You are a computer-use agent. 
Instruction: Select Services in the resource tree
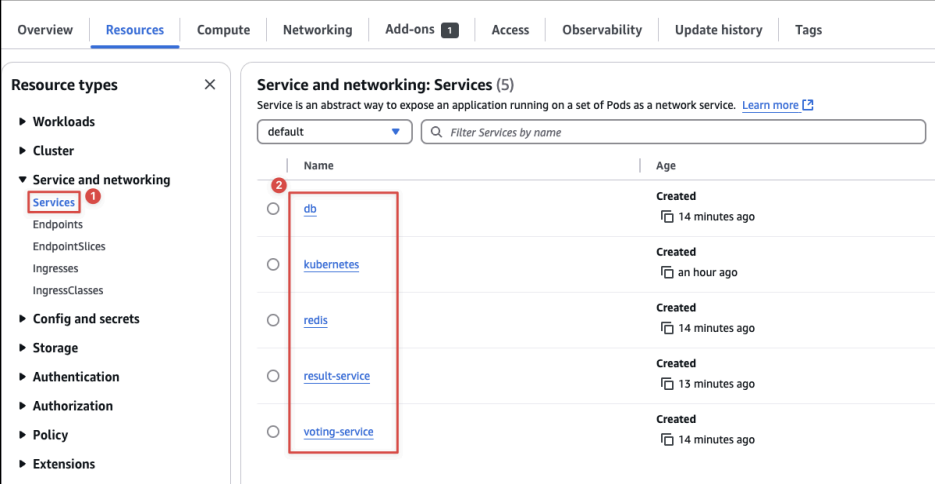[x=54, y=203]
